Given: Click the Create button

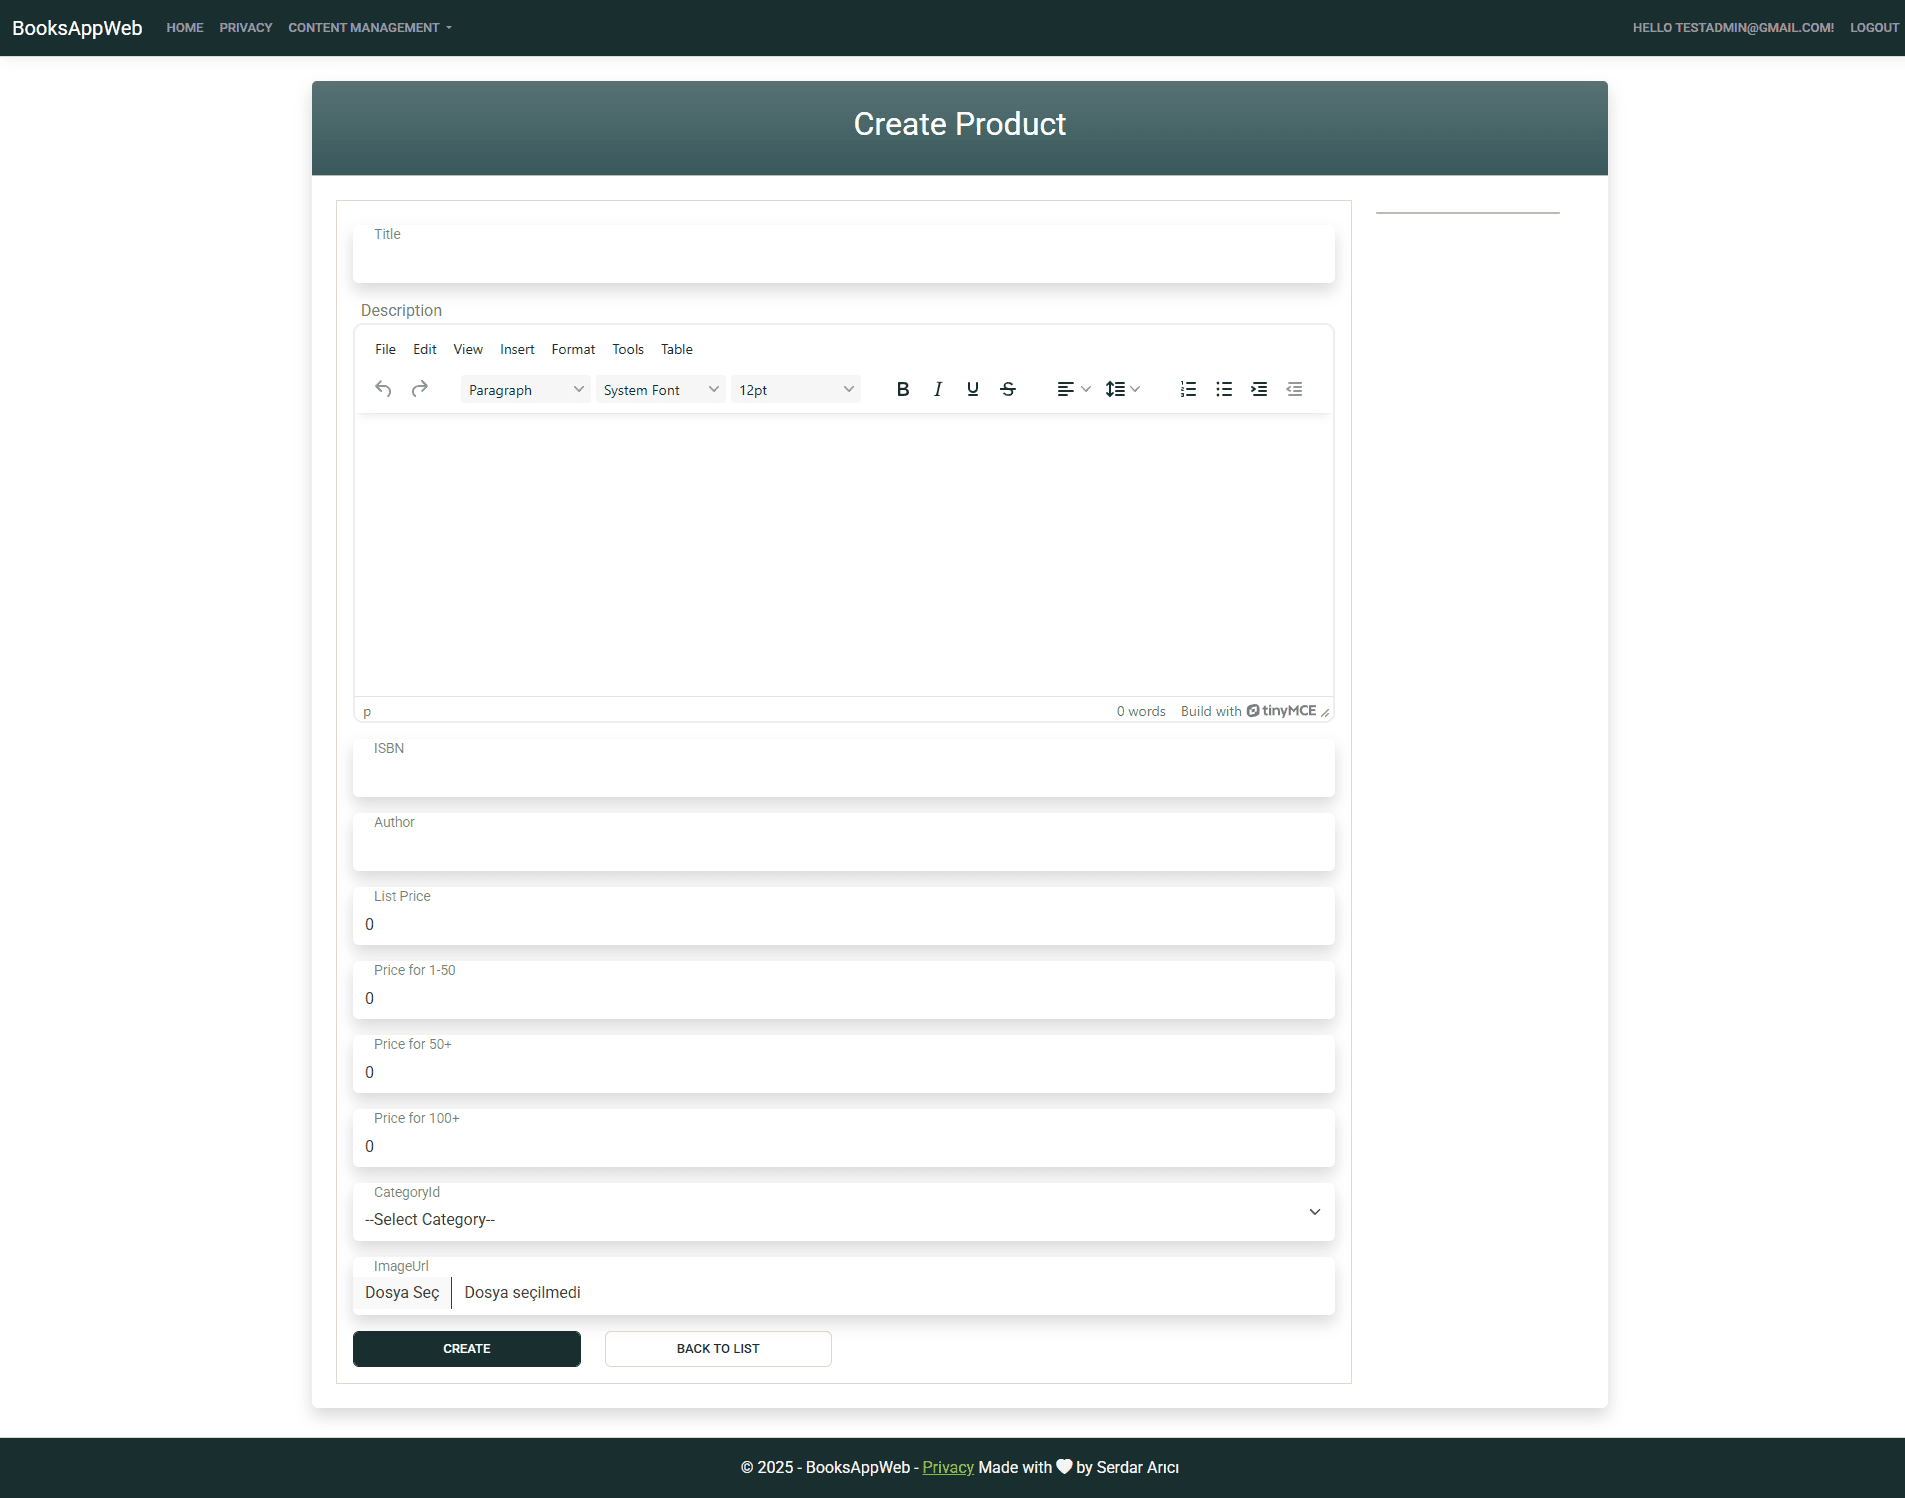Looking at the screenshot, I should coord(467,1349).
